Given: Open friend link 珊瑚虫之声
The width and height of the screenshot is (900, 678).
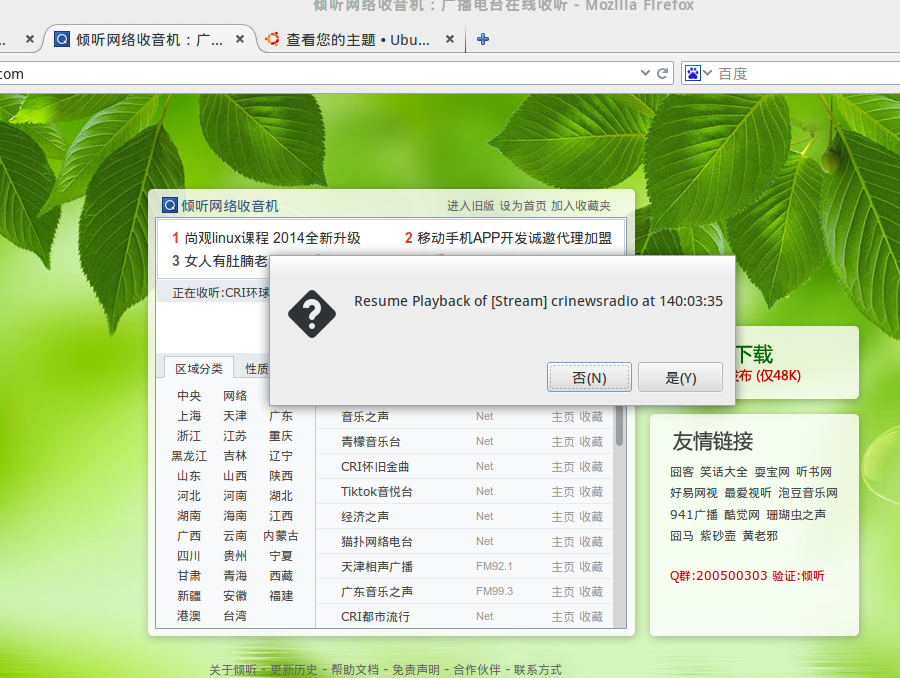Looking at the screenshot, I should pyautogui.click(x=796, y=514).
